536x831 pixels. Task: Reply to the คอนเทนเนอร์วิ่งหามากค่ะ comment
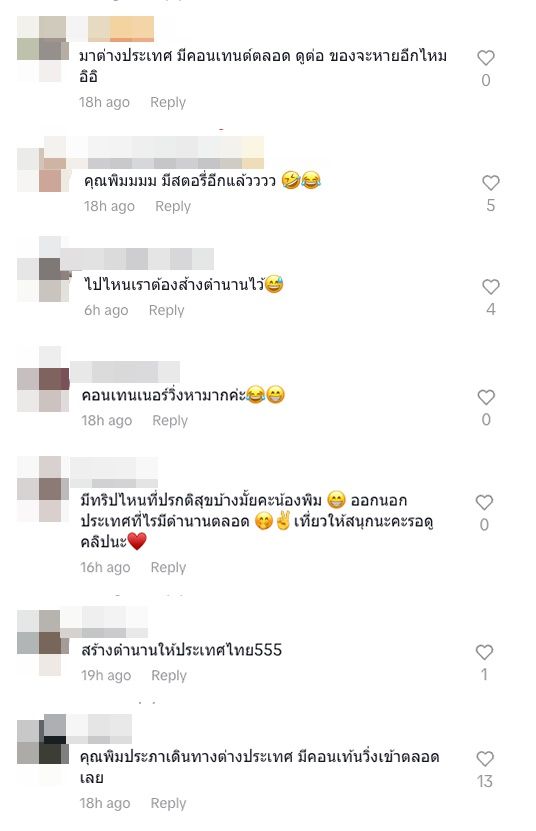tap(170, 420)
